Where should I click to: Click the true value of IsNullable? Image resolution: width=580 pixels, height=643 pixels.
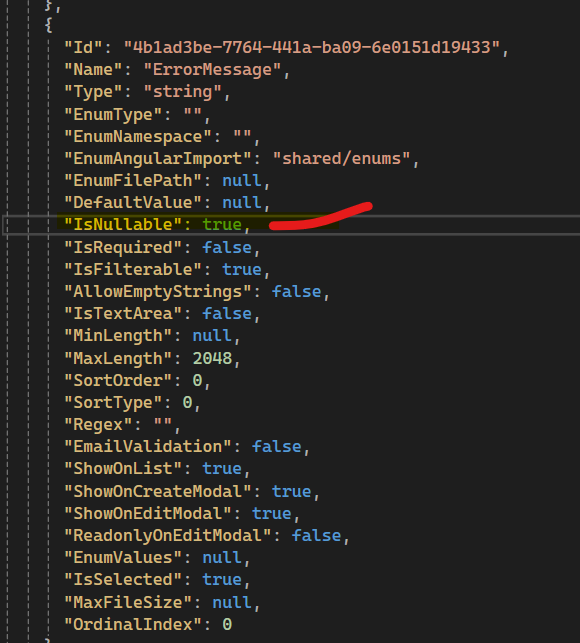(x=222, y=225)
